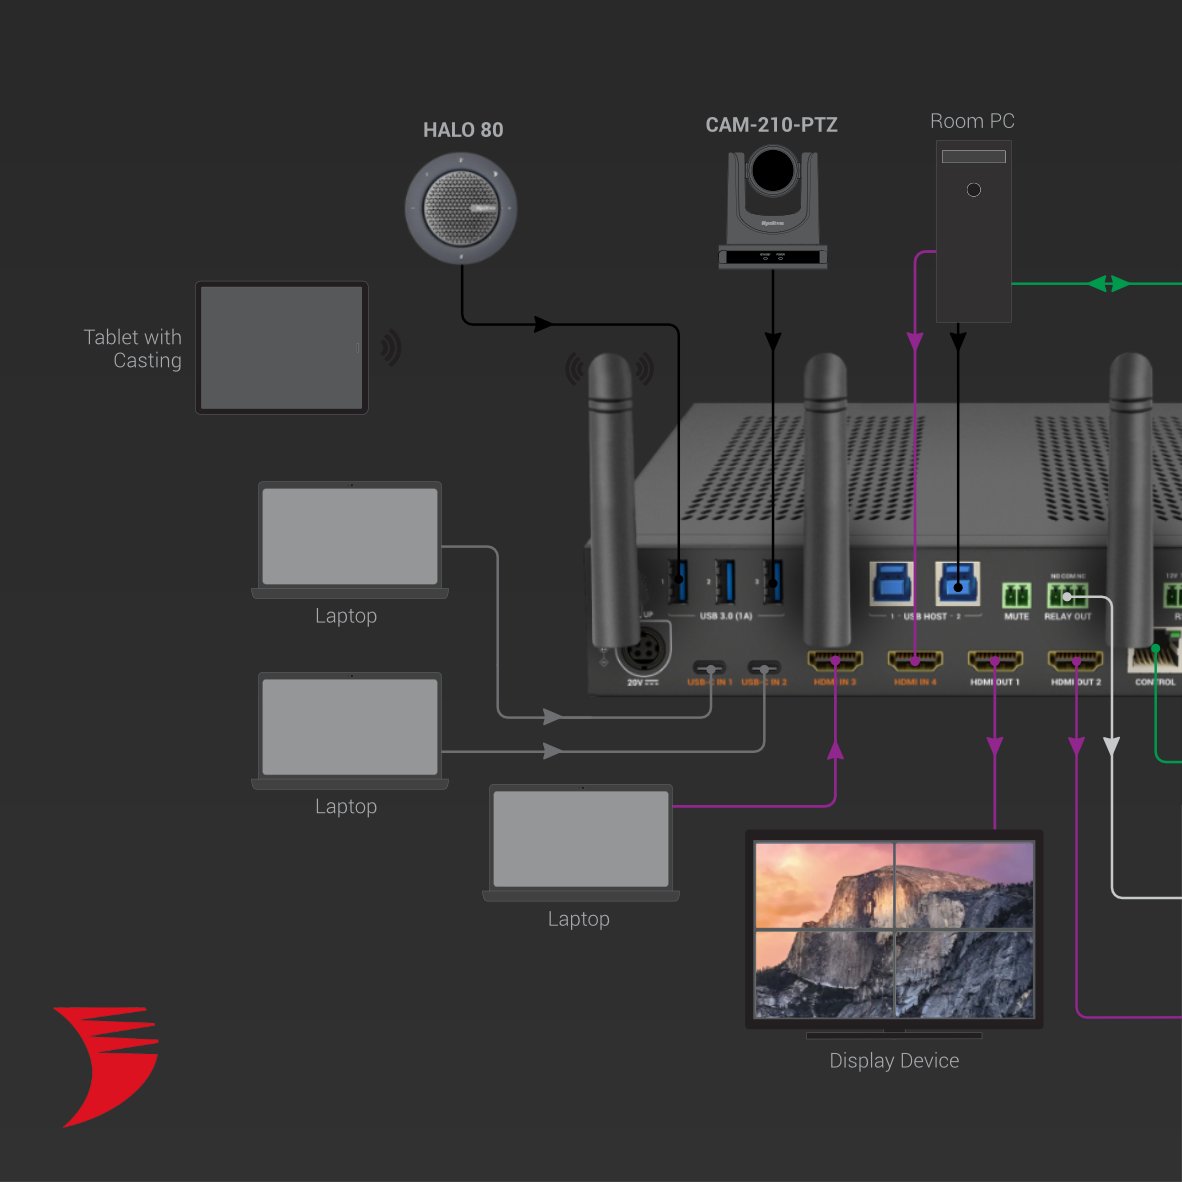The image size is (1182, 1182).
Task: Click the green MUTE terminal connector
Action: pyautogui.click(x=1016, y=596)
